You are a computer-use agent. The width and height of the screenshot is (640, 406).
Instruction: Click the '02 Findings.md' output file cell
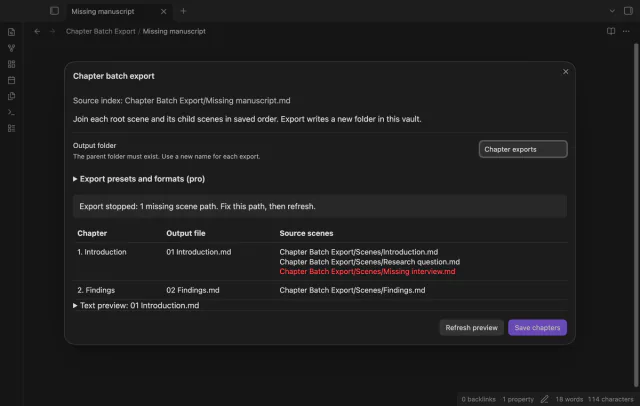click(193, 290)
